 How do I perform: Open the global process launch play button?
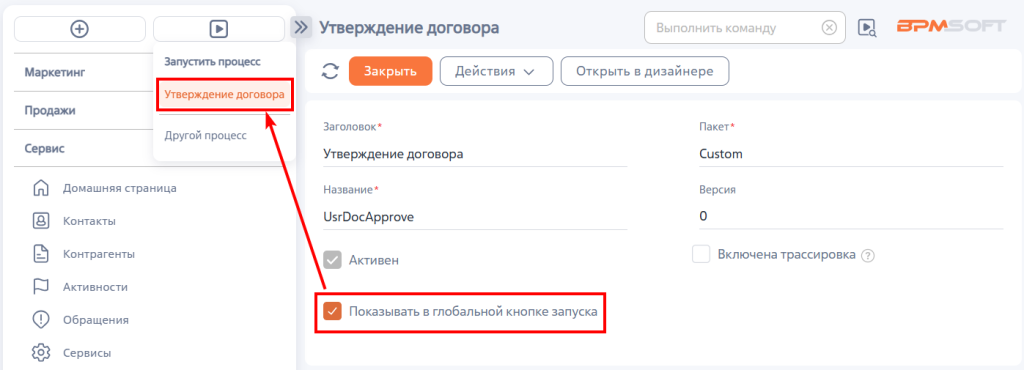click(219, 29)
